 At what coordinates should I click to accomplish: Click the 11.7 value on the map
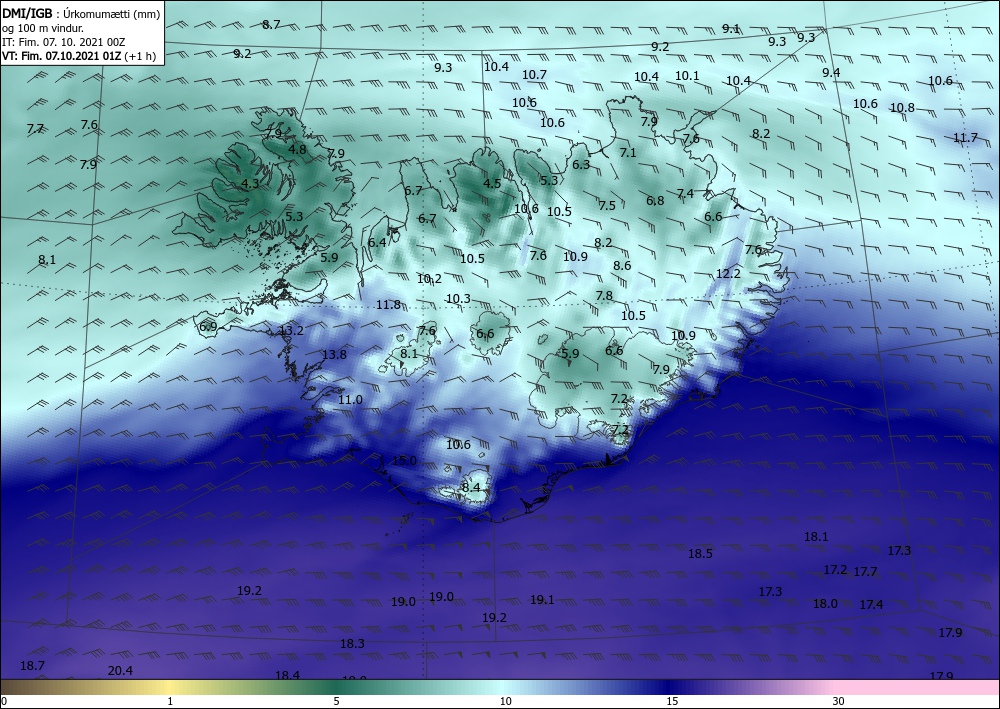tap(965, 137)
